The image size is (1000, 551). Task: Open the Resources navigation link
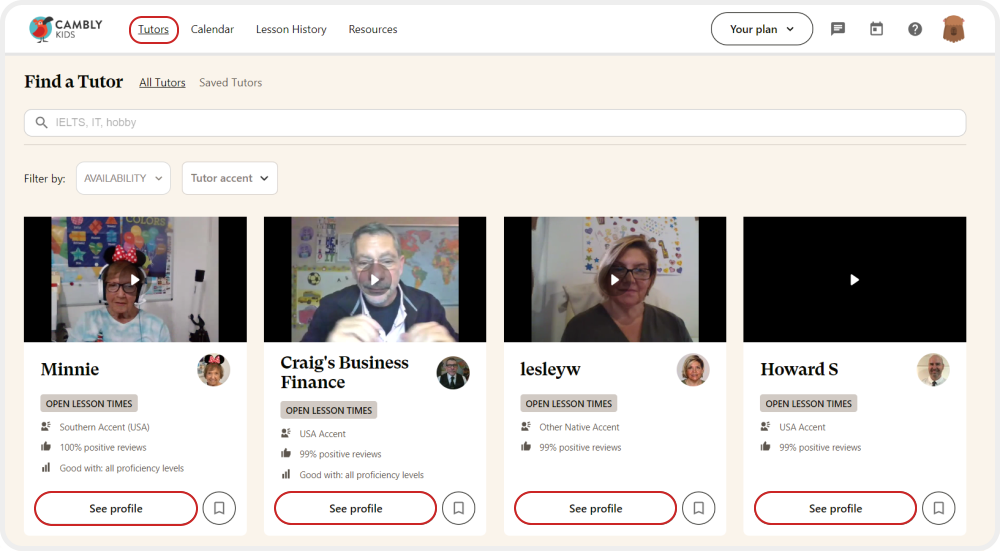pyautogui.click(x=373, y=29)
